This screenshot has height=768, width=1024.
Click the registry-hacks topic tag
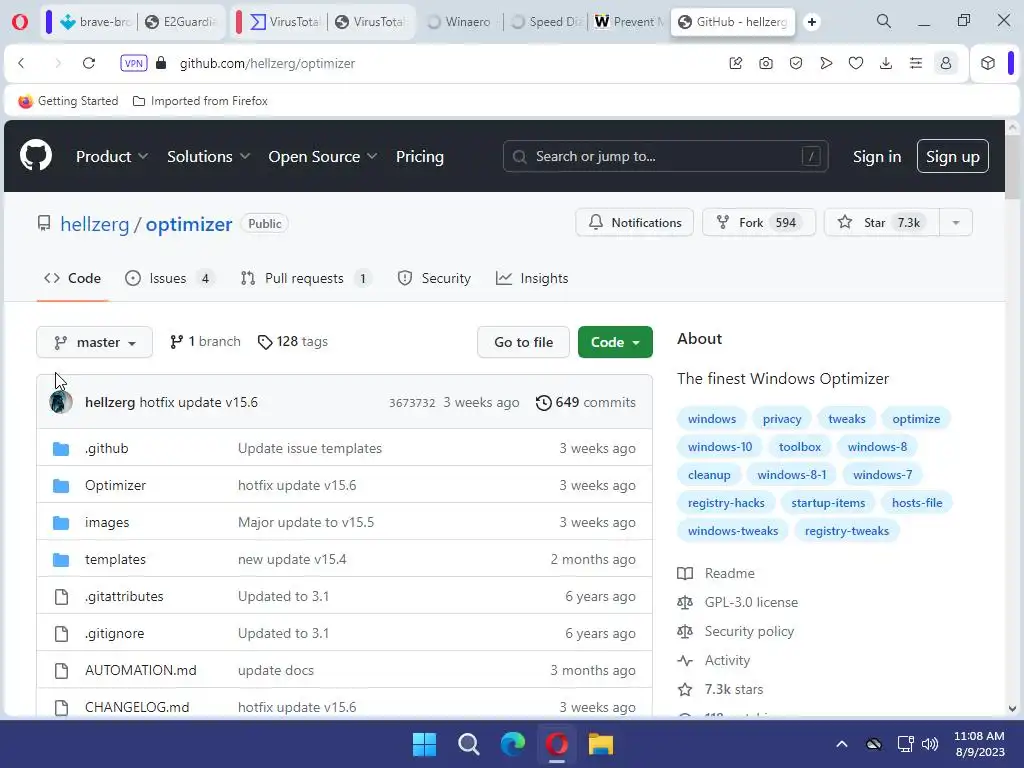point(726,503)
